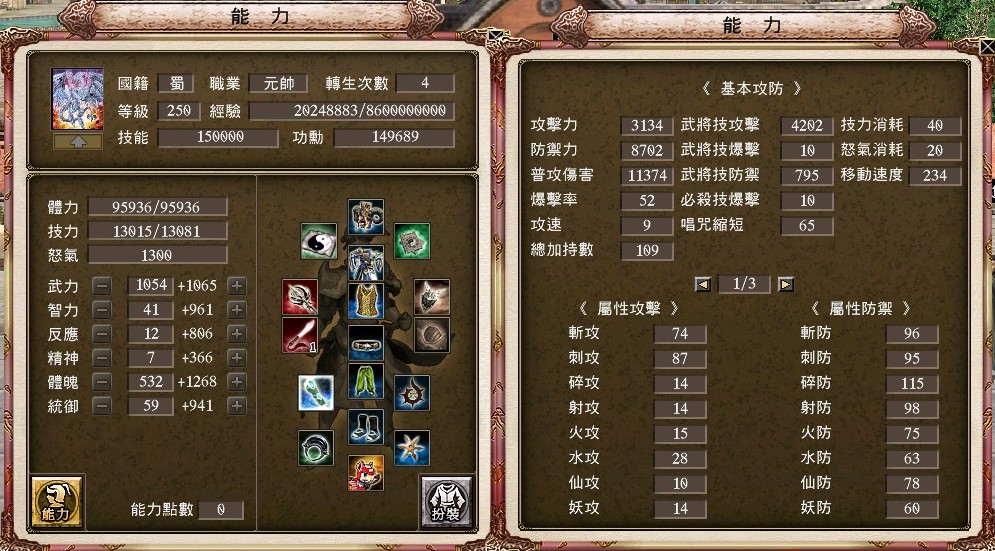Open the 扮裝 costume tab button

tap(446, 501)
